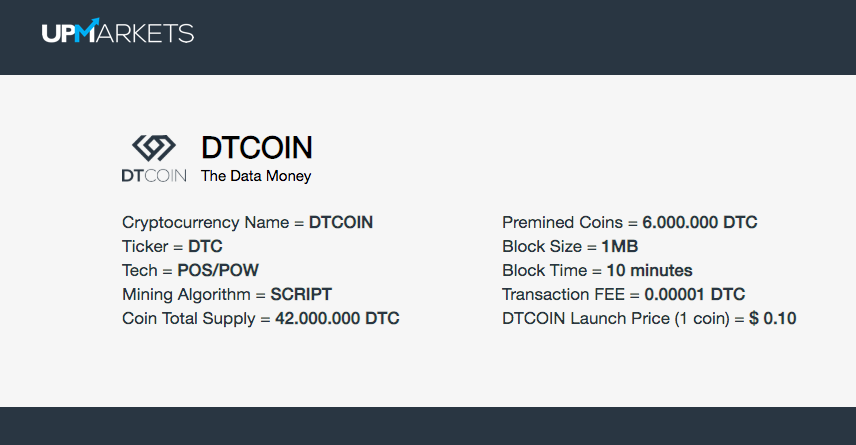Select the Ticker DTC value
This screenshot has width=856, height=445.
(x=205, y=246)
